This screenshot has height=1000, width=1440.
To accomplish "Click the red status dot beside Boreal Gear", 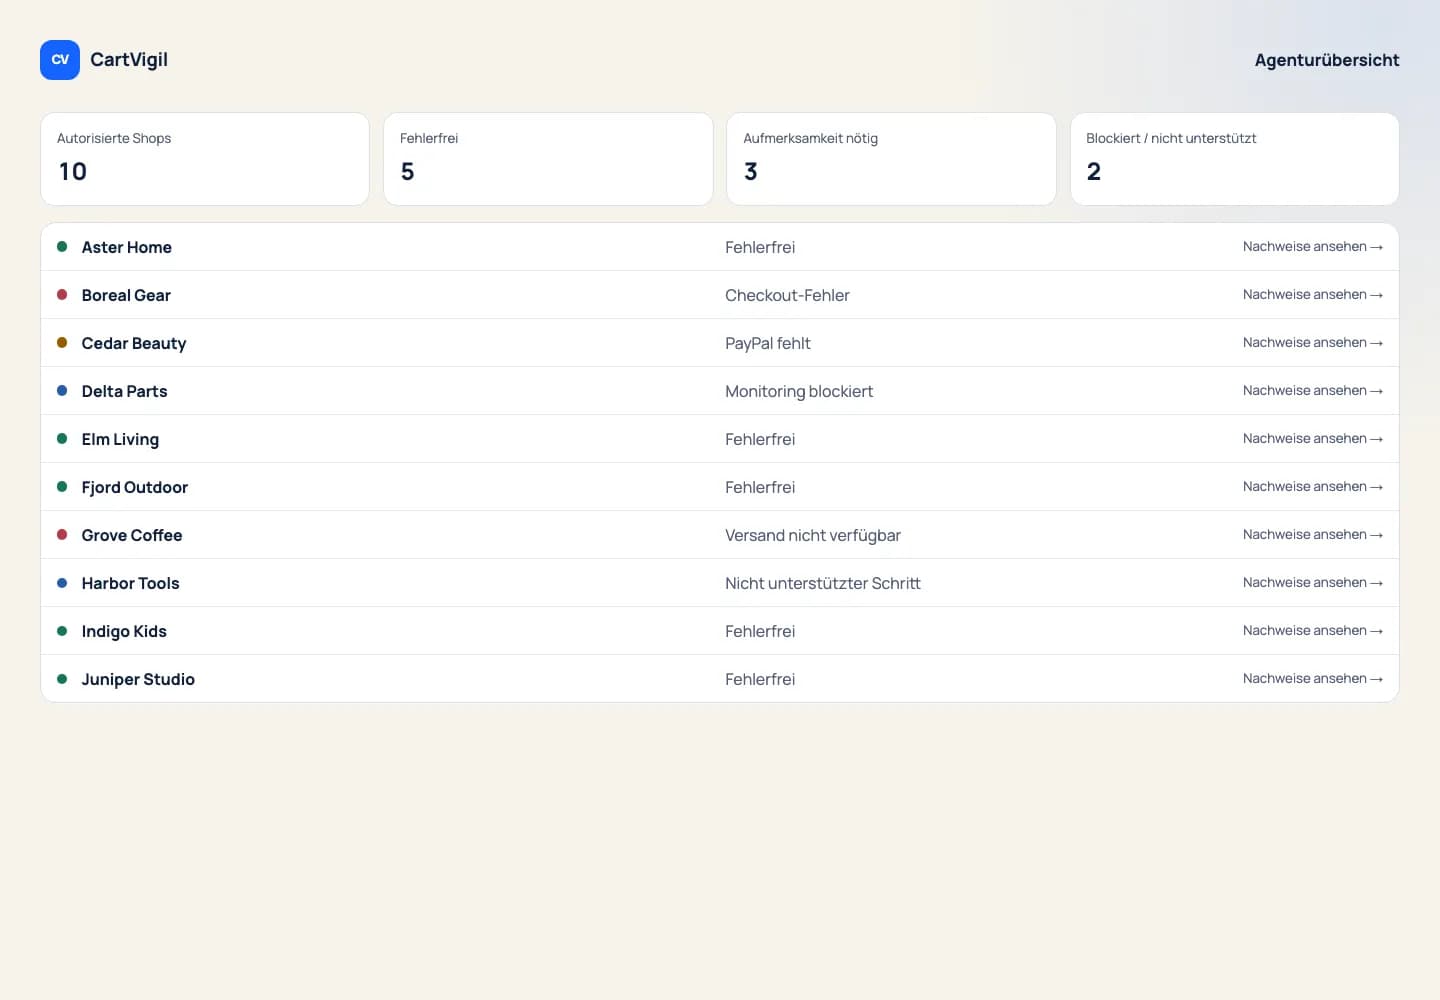I will pyautogui.click(x=62, y=294).
